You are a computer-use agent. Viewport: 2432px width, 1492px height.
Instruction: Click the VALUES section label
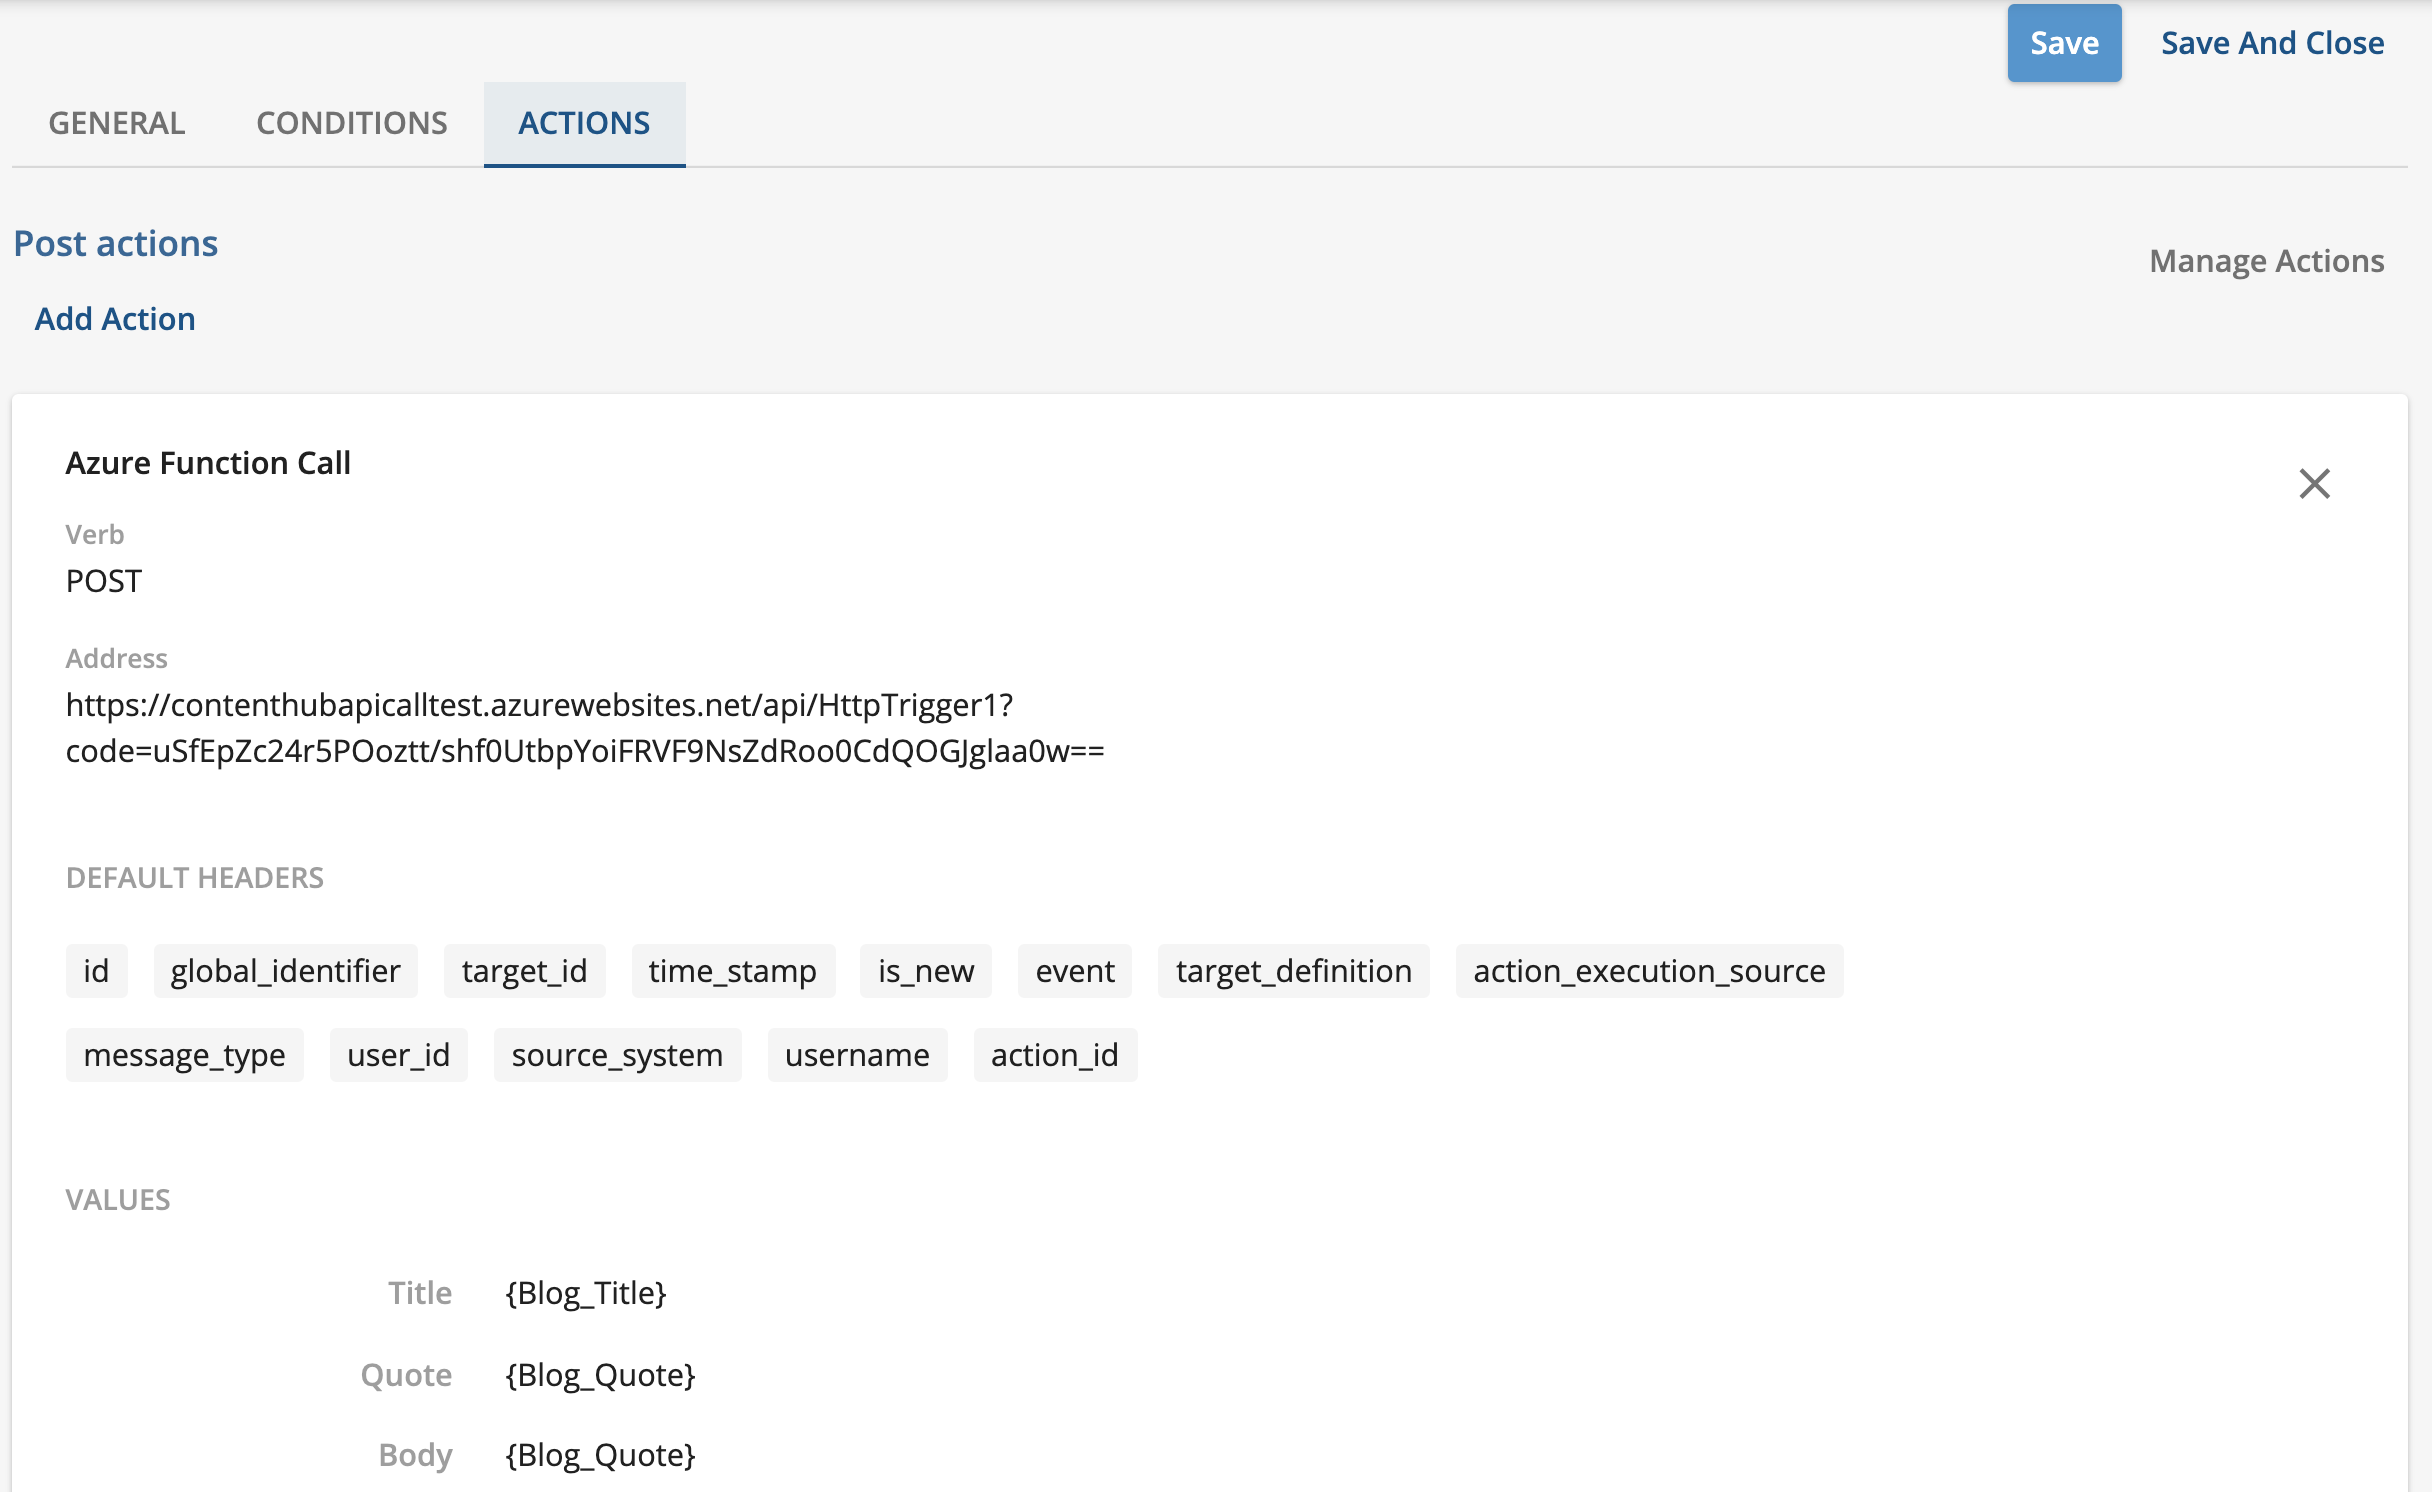click(118, 1199)
